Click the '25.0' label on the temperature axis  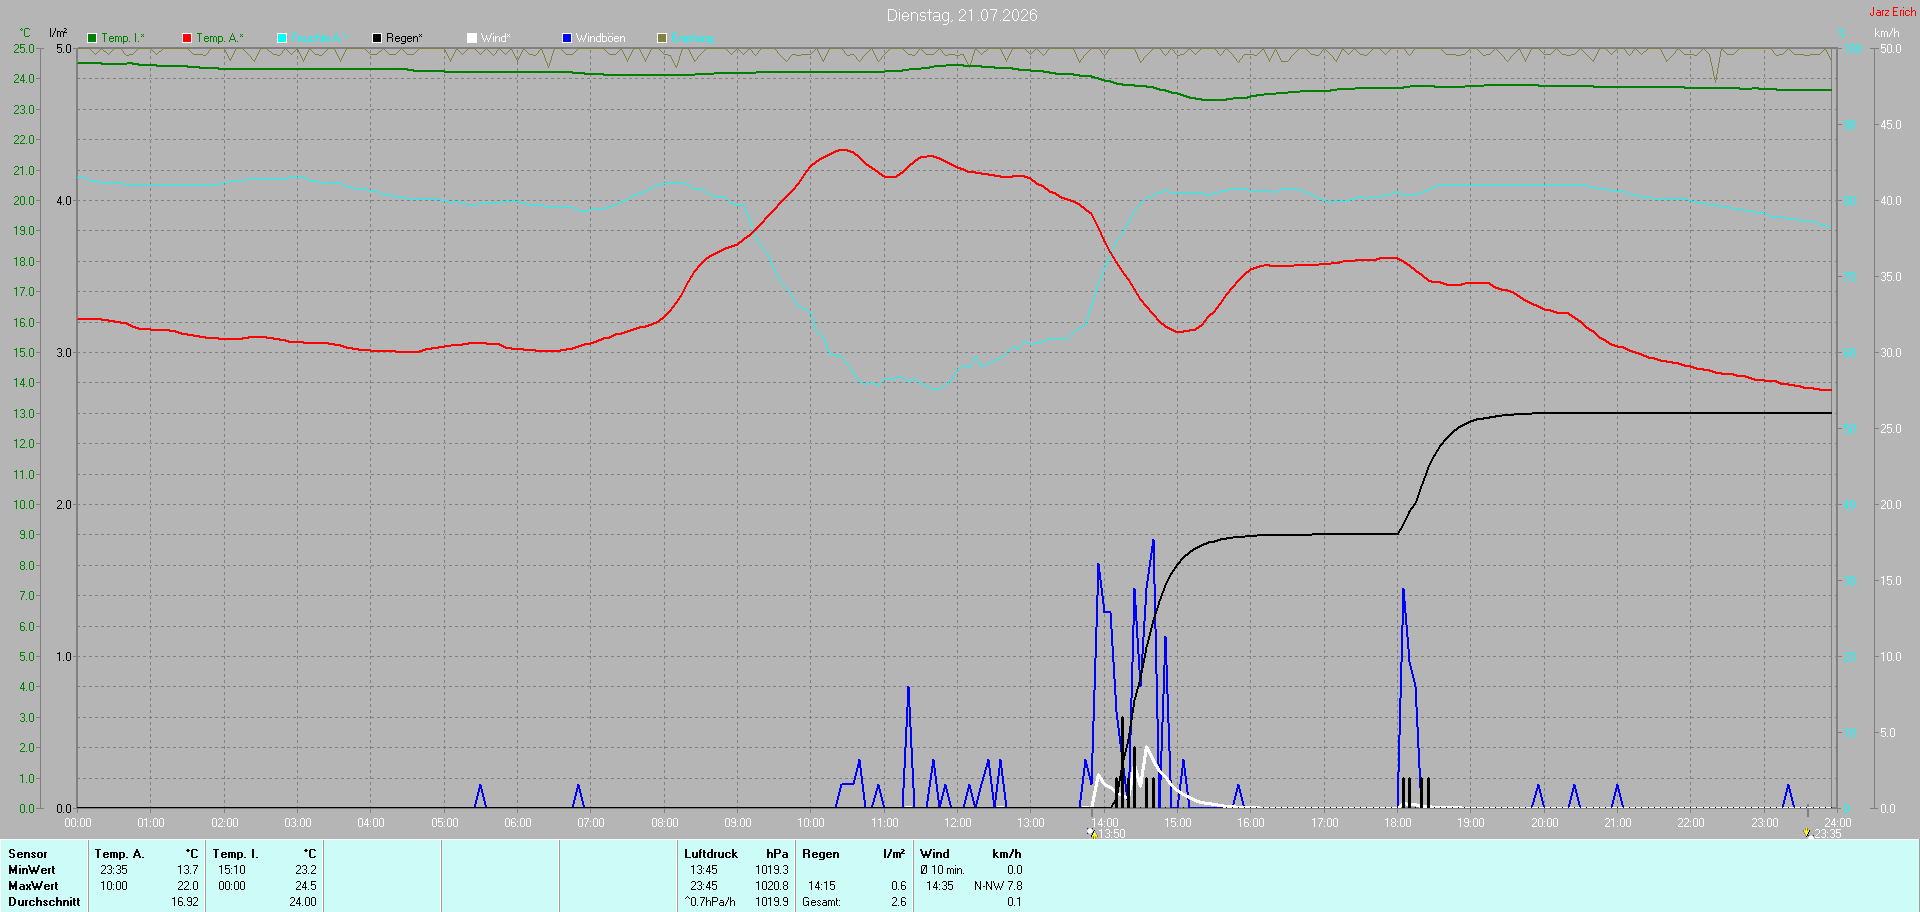coord(24,49)
